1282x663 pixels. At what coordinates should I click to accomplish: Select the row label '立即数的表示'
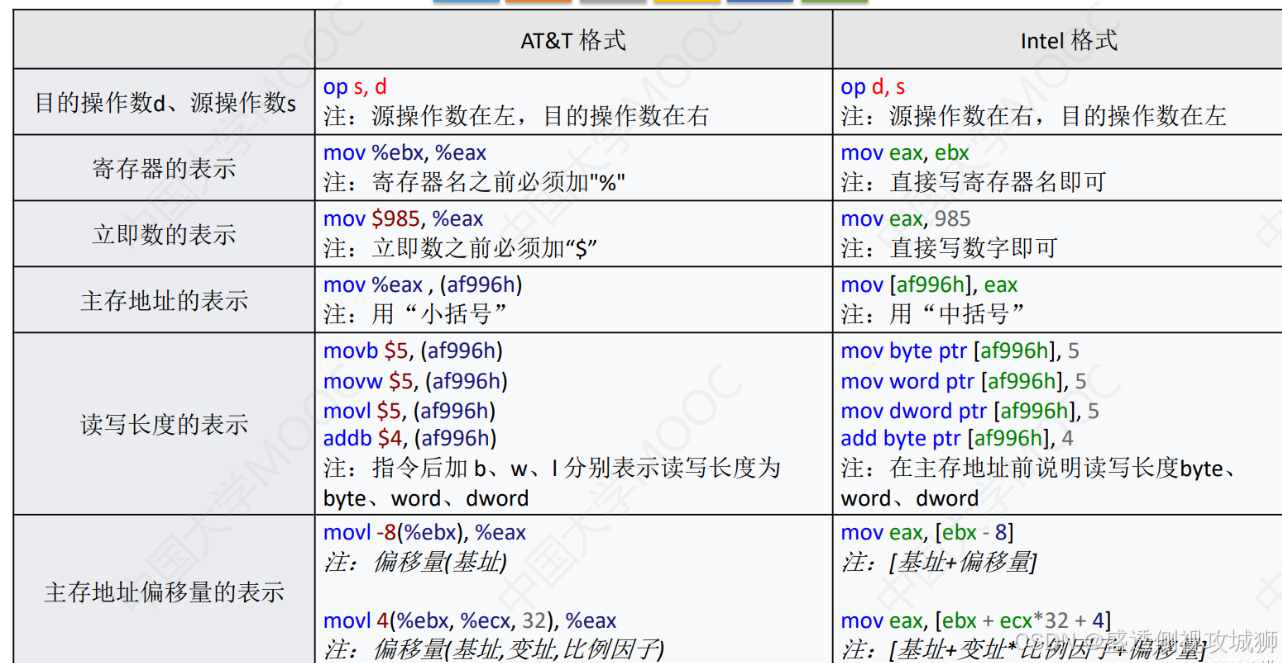pos(164,234)
